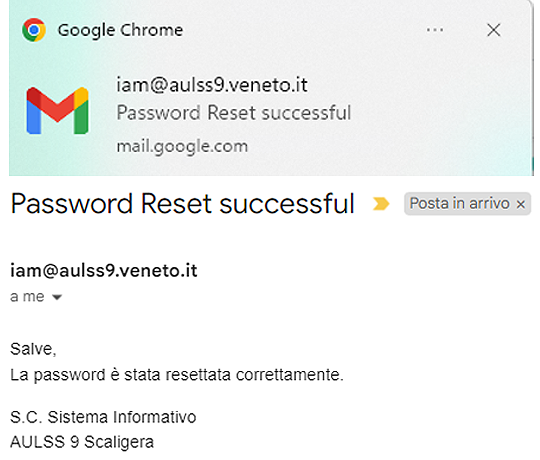This screenshot has width=540, height=460.
Task: Open the notification three-dot options menu
Action: pos(435,30)
